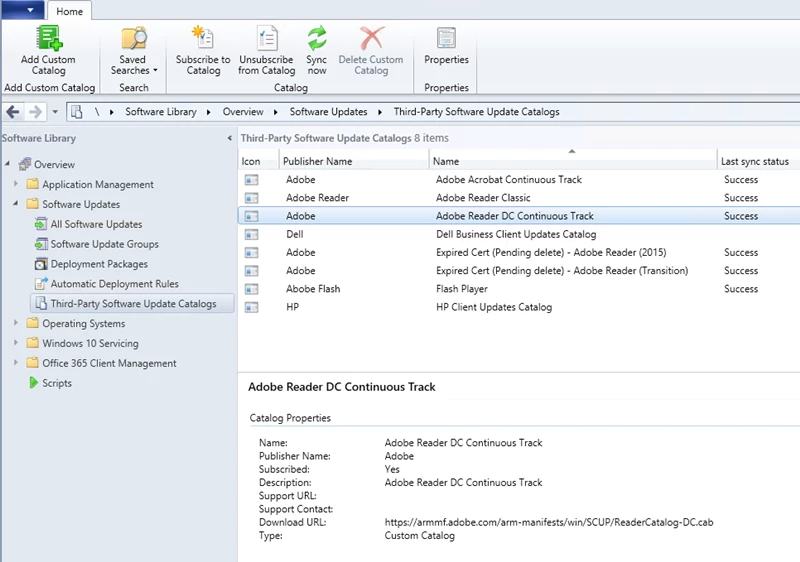Viewport: 800px width, 562px height.
Task: Select Overview in the tree
Action: pyautogui.click(x=54, y=165)
